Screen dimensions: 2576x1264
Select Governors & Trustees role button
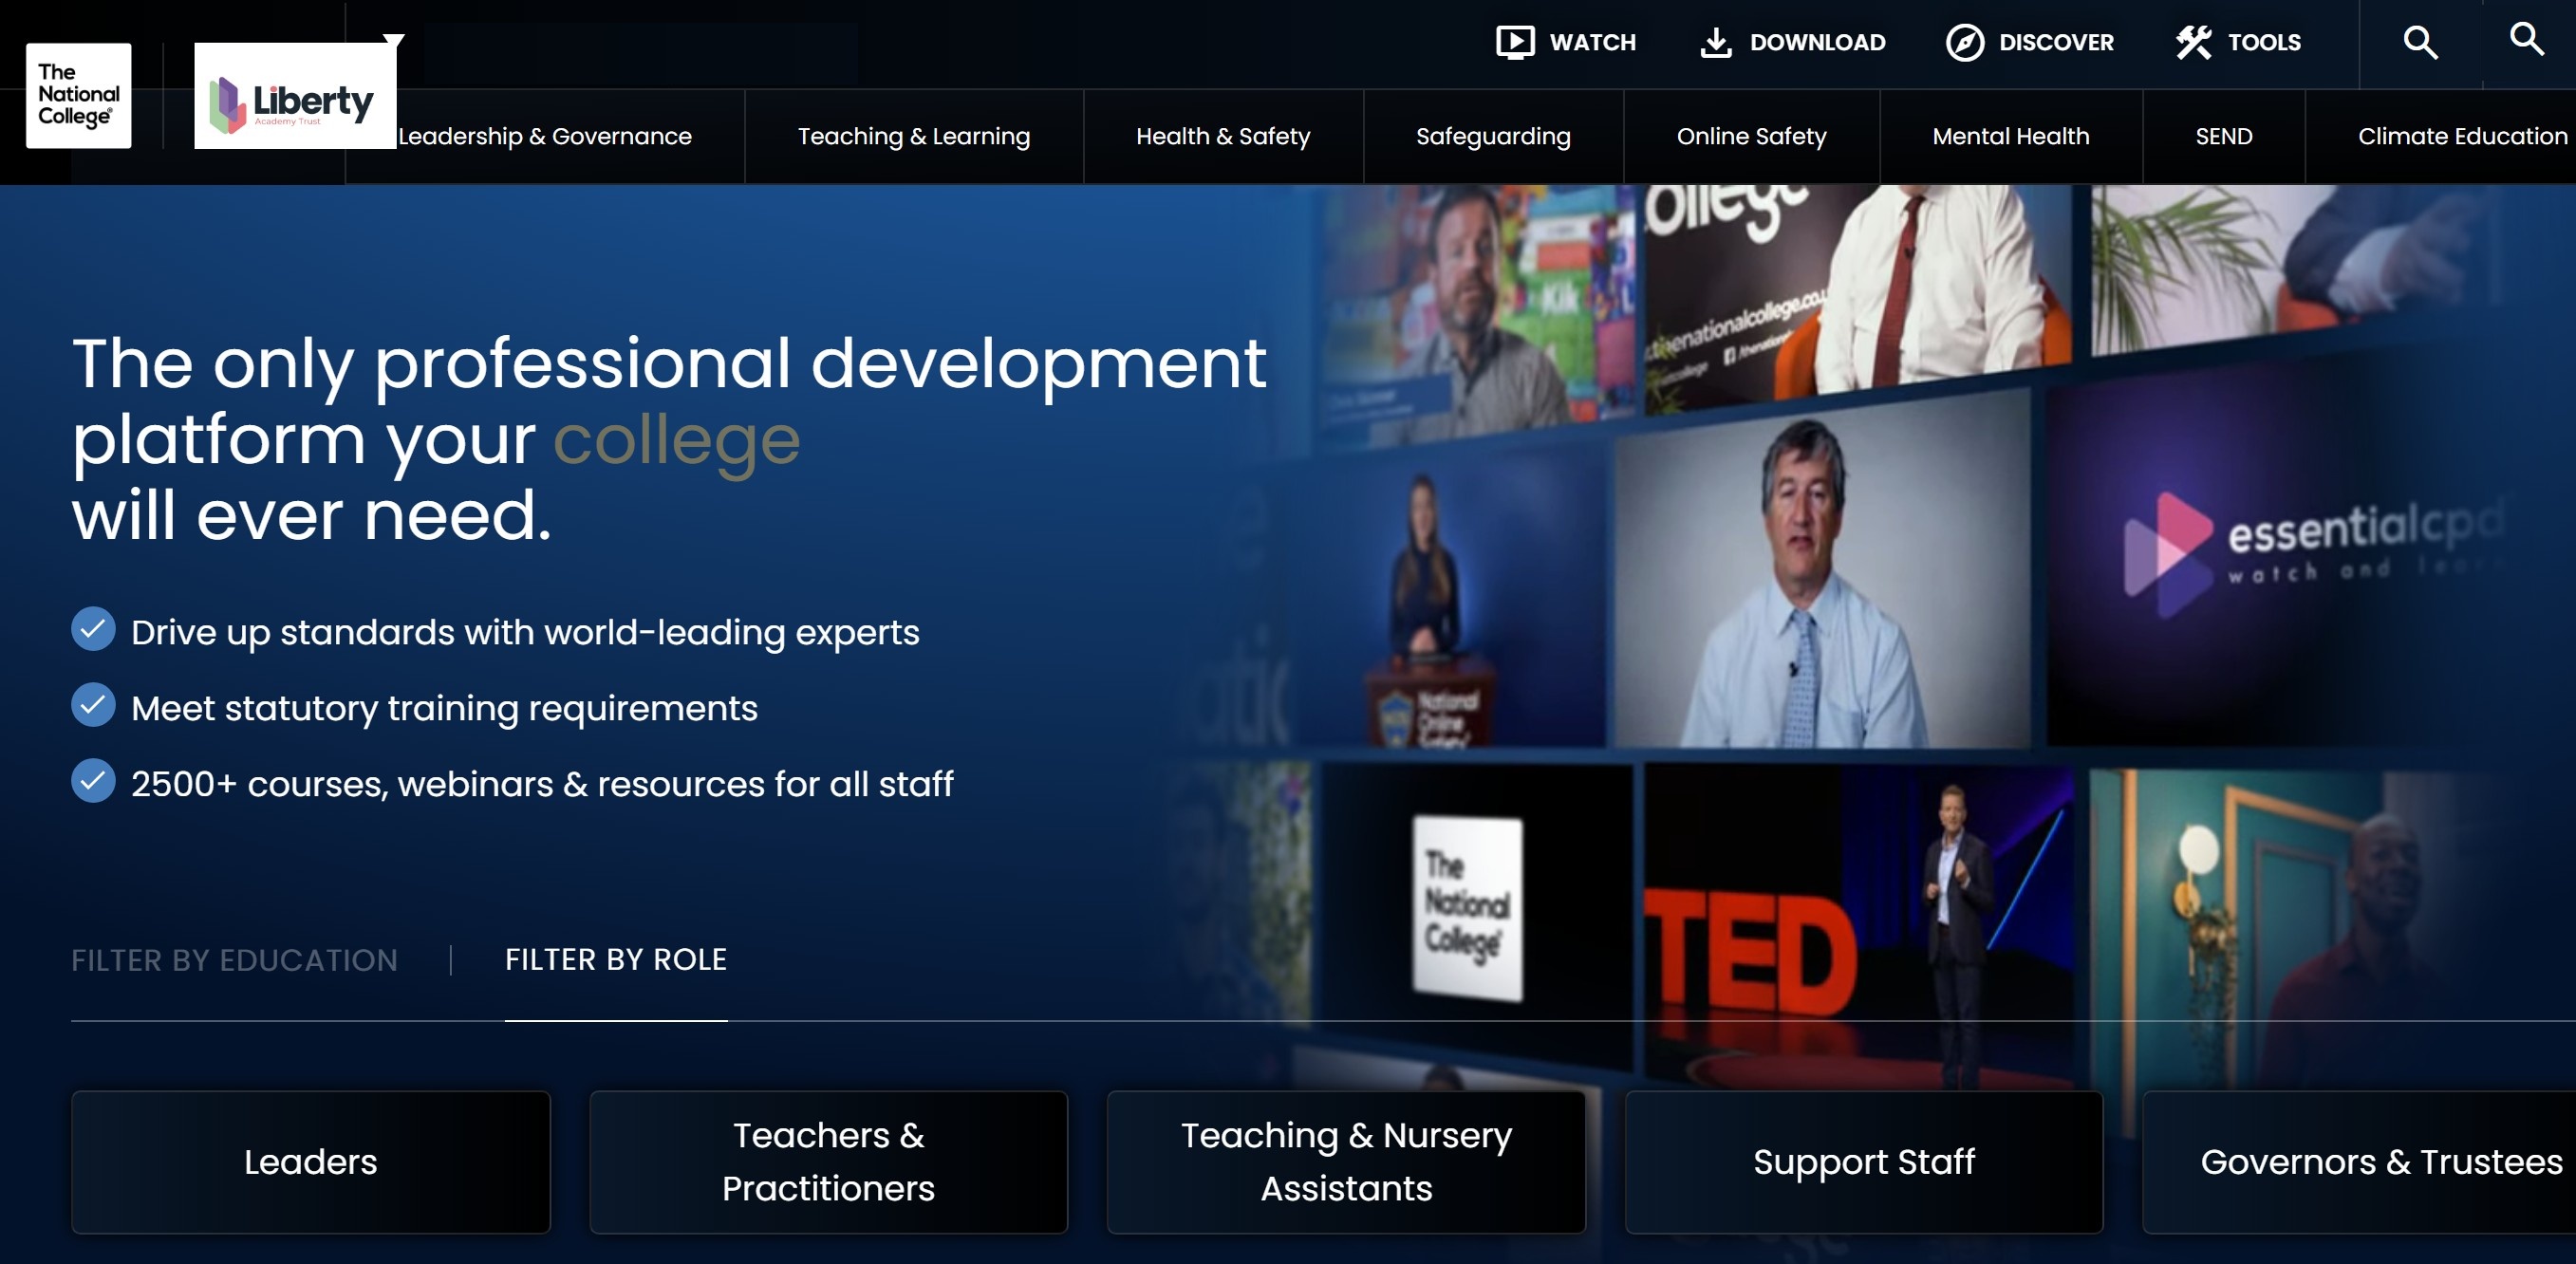click(2360, 1162)
